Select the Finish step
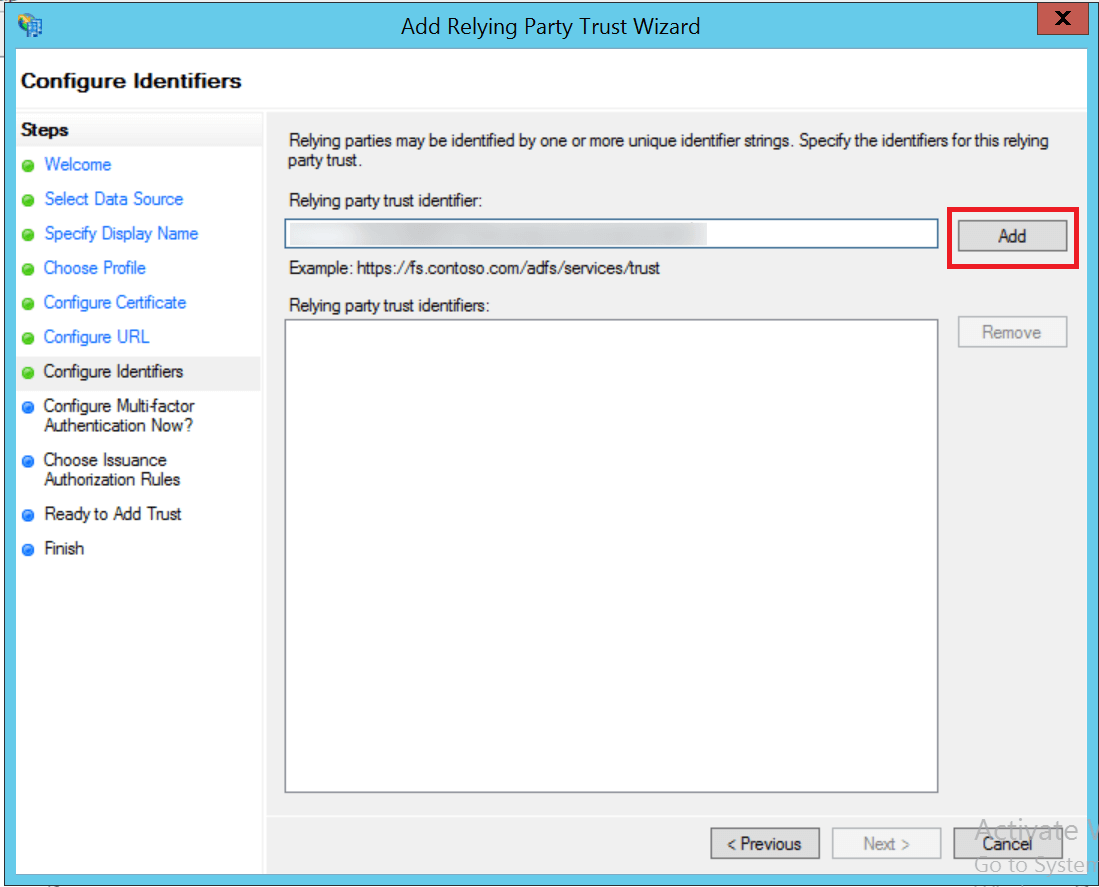This screenshot has width=1099, height=887. click(x=64, y=548)
